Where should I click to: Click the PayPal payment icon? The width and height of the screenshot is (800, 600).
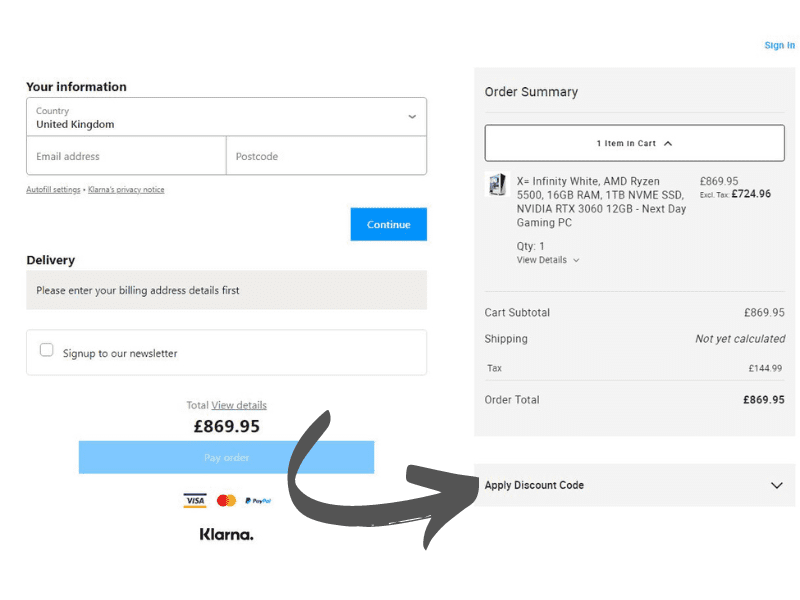(258, 500)
